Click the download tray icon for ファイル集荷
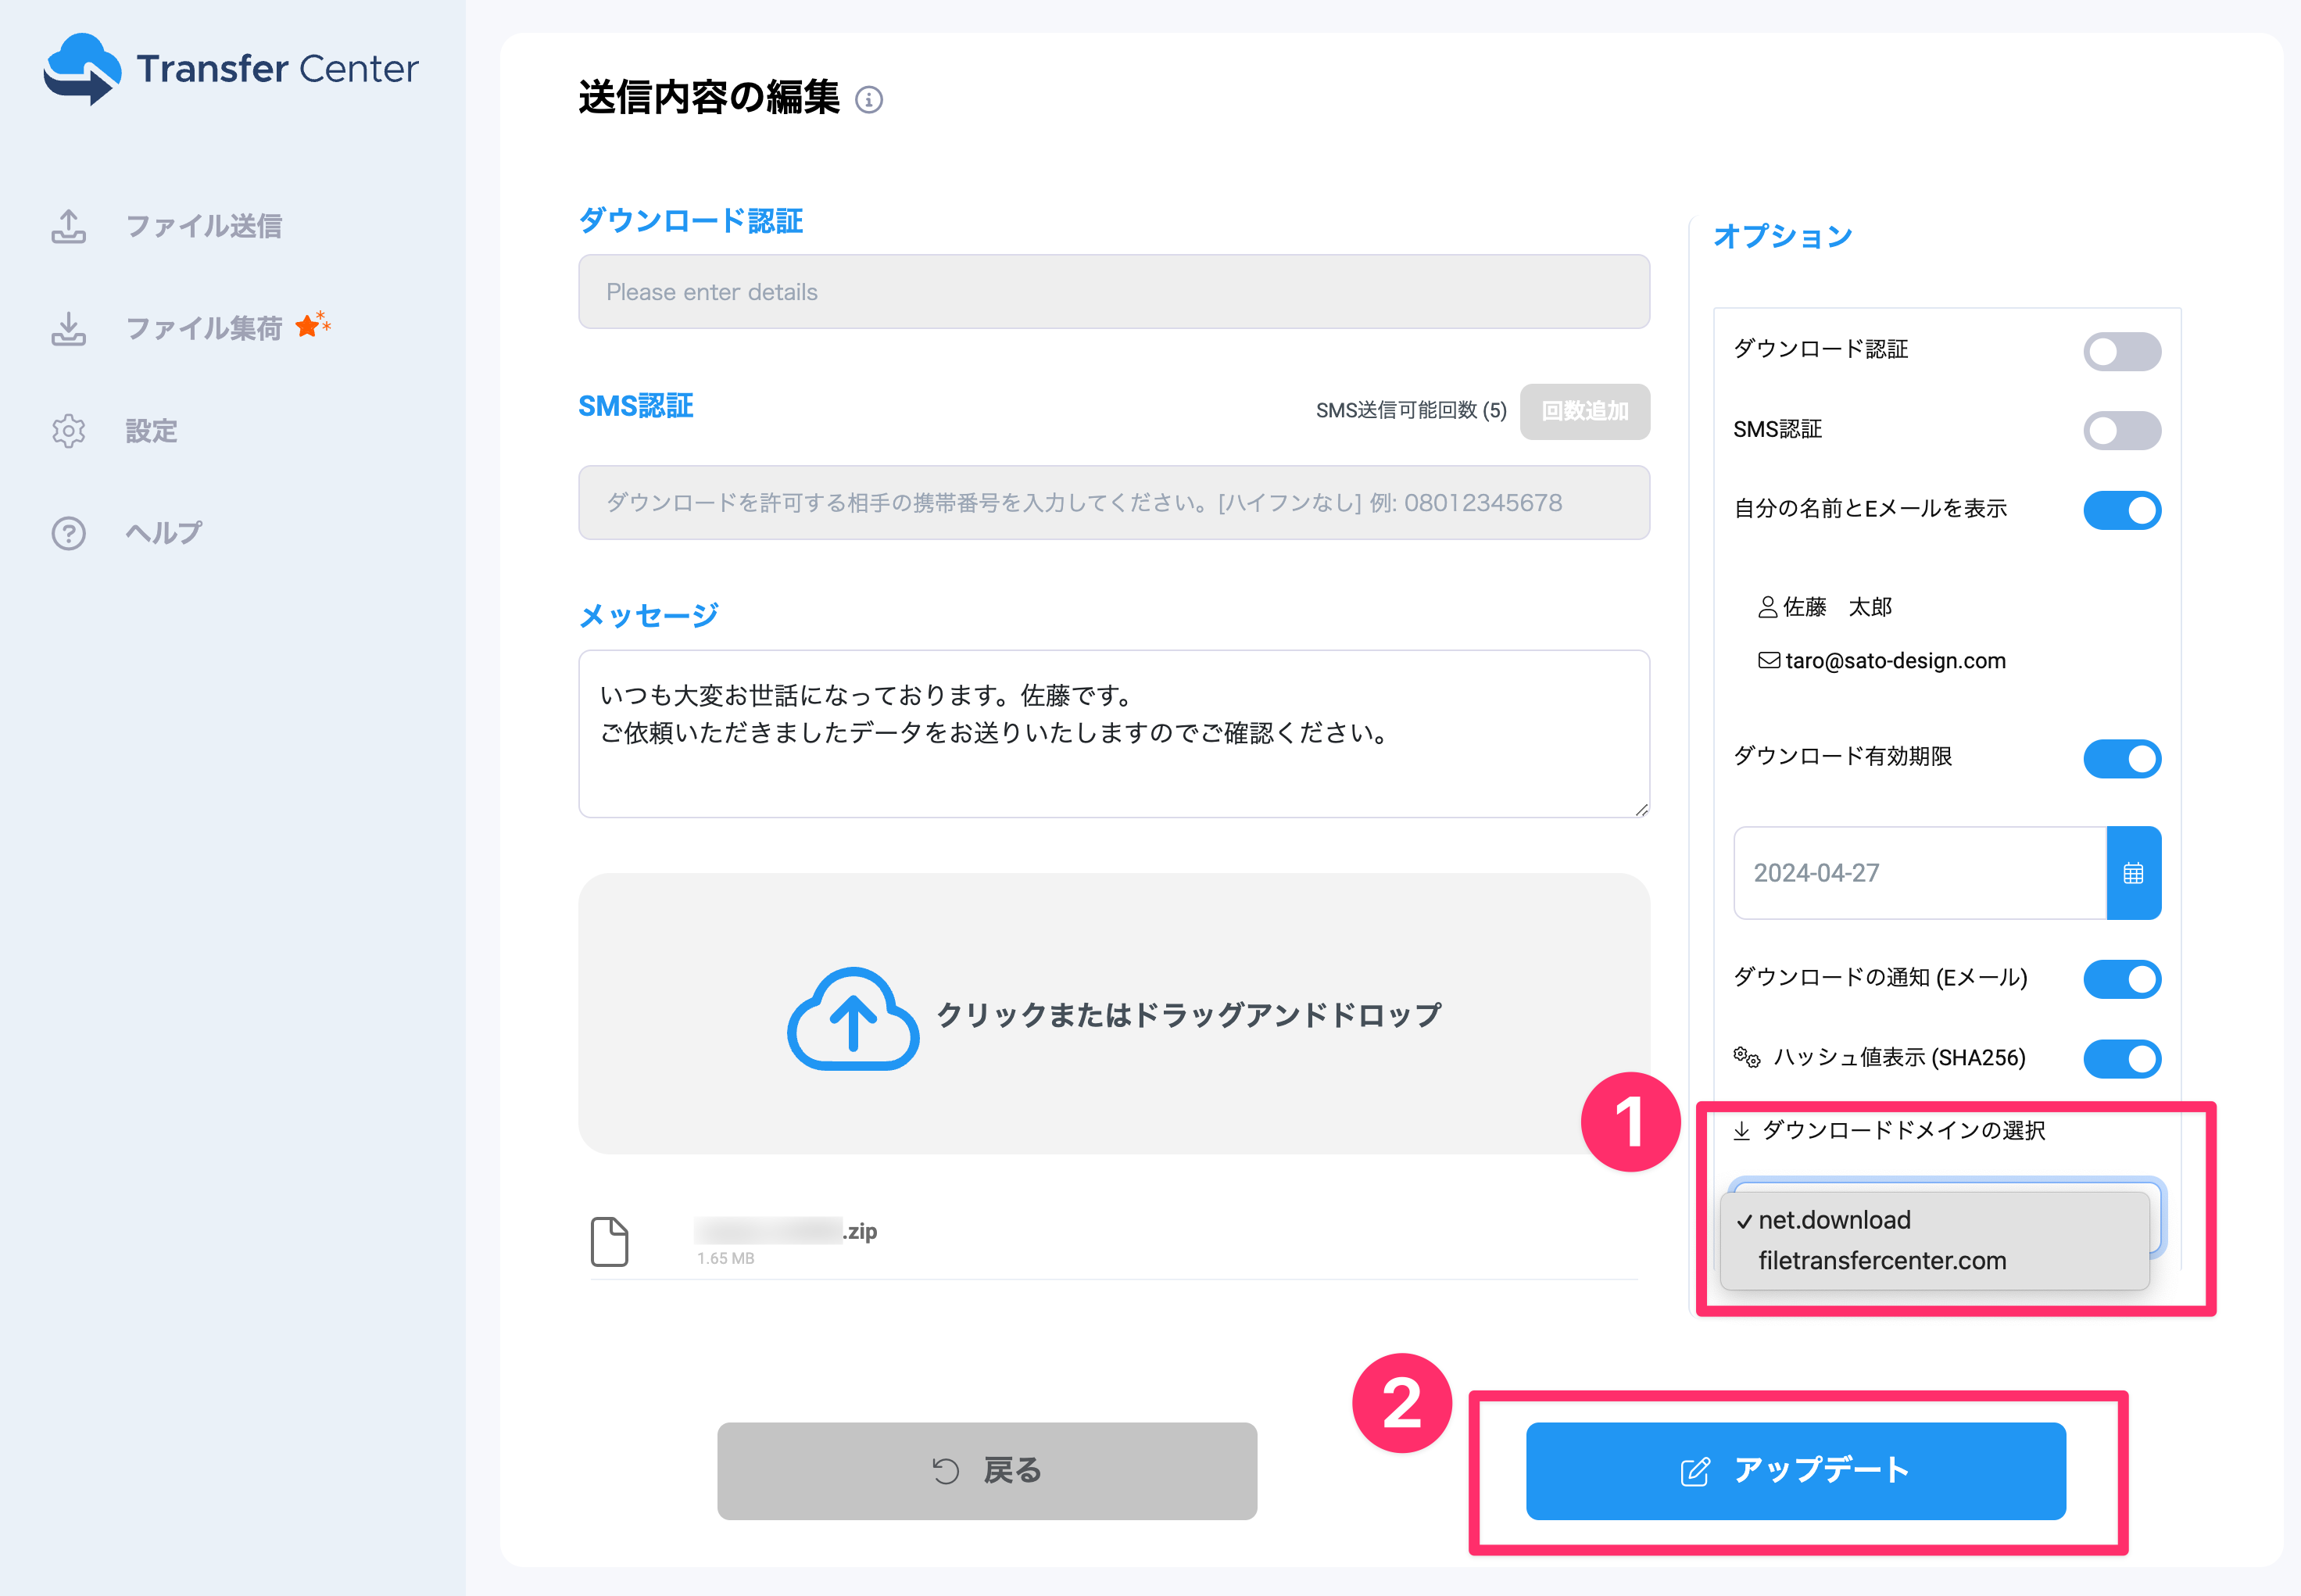Screen dimensions: 2301x1596 (x=68, y=328)
